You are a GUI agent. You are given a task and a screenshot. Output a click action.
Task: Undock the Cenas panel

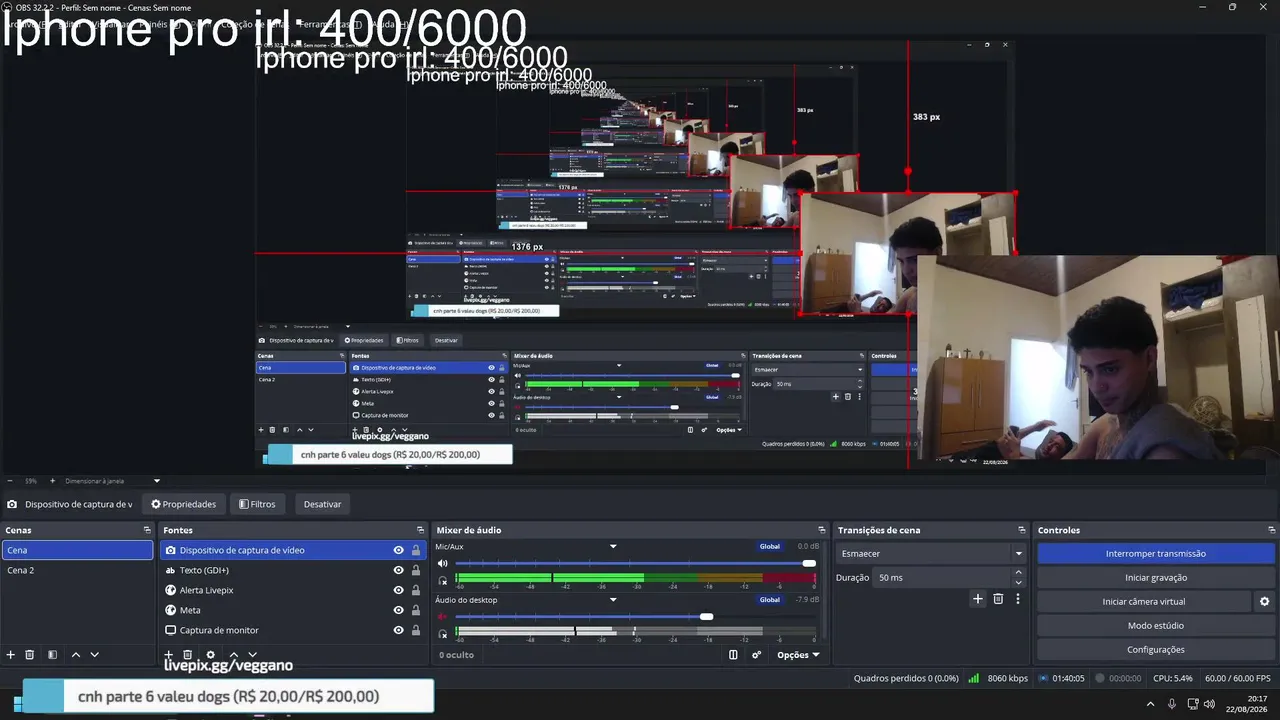(147, 530)
